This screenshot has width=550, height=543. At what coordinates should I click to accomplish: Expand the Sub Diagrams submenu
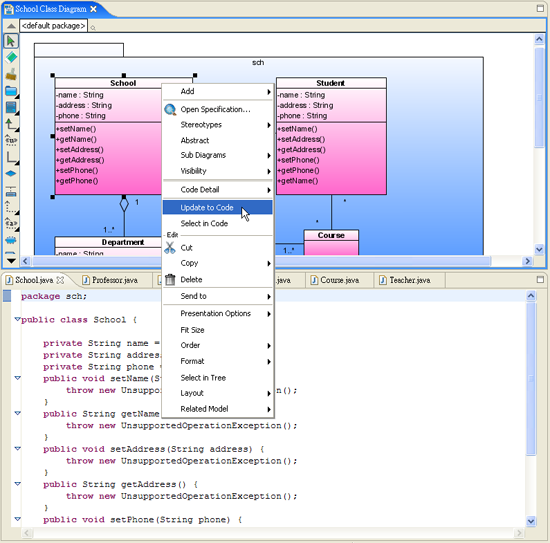(x=217, y=155)
